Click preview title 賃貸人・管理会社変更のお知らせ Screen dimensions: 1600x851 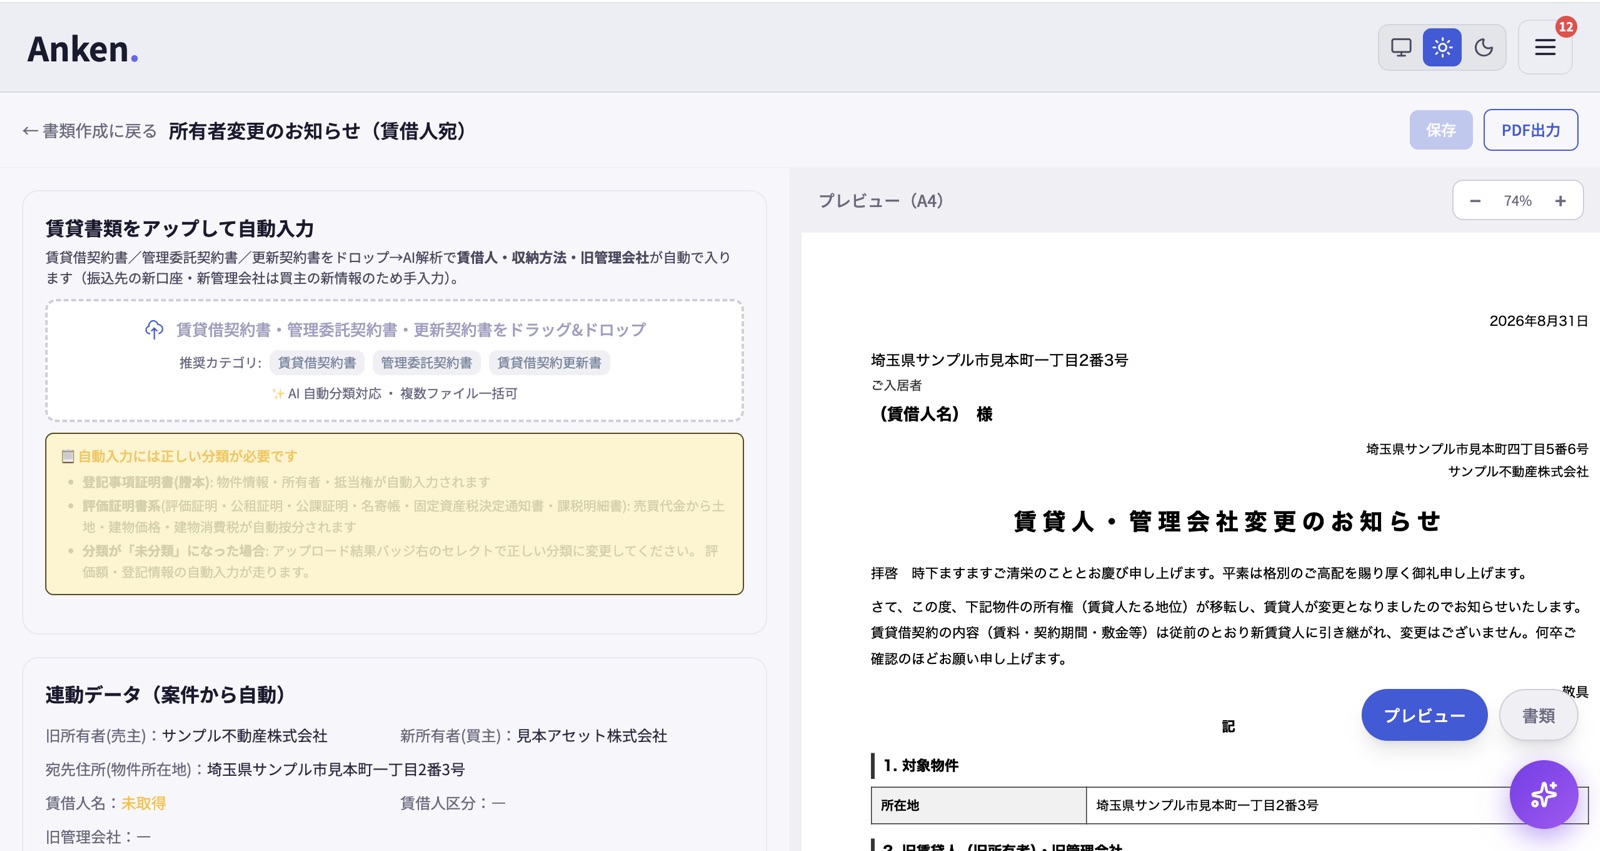click(1229, 521)
